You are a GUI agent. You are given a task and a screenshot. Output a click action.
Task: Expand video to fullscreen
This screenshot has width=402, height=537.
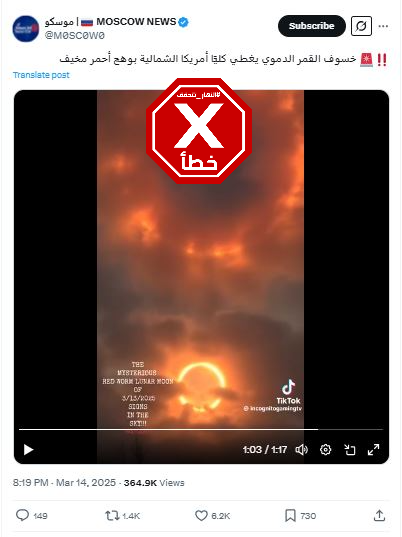click(x=374, y=450)
